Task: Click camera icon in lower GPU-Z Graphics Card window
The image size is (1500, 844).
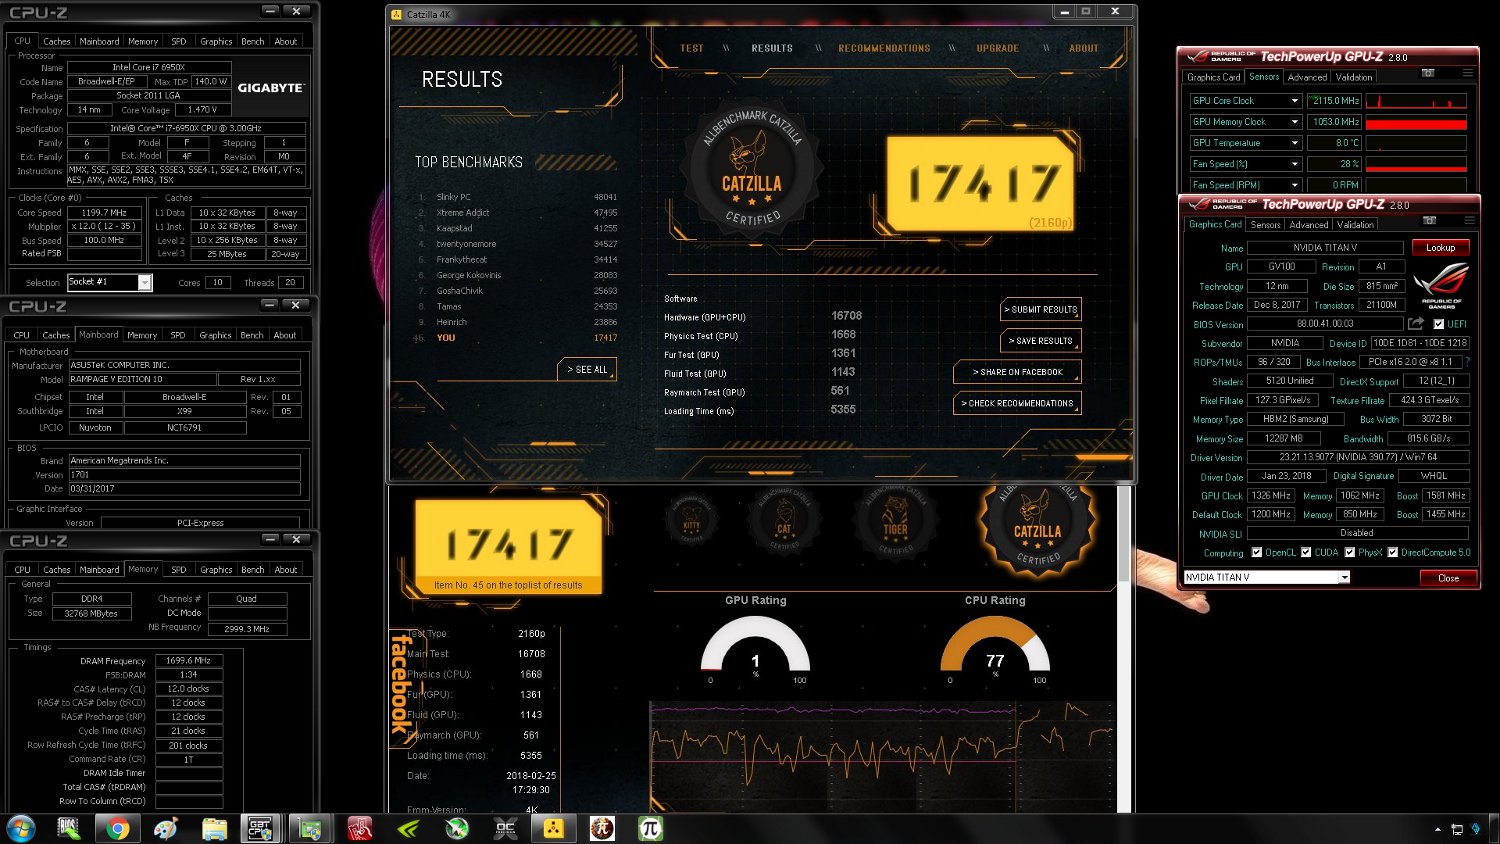Action: pos(1429,220)
